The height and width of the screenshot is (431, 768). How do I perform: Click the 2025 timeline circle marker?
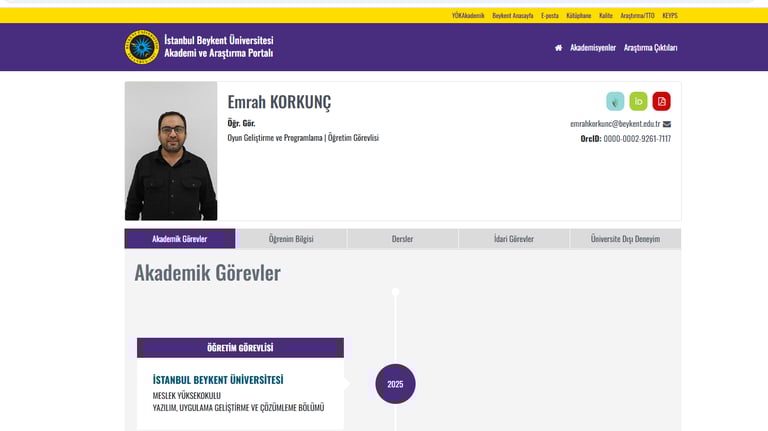pyautogui.click(x=395, y=384)
